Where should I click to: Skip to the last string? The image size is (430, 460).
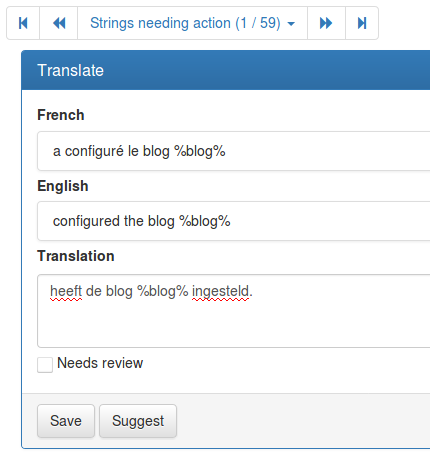(362, 23)
